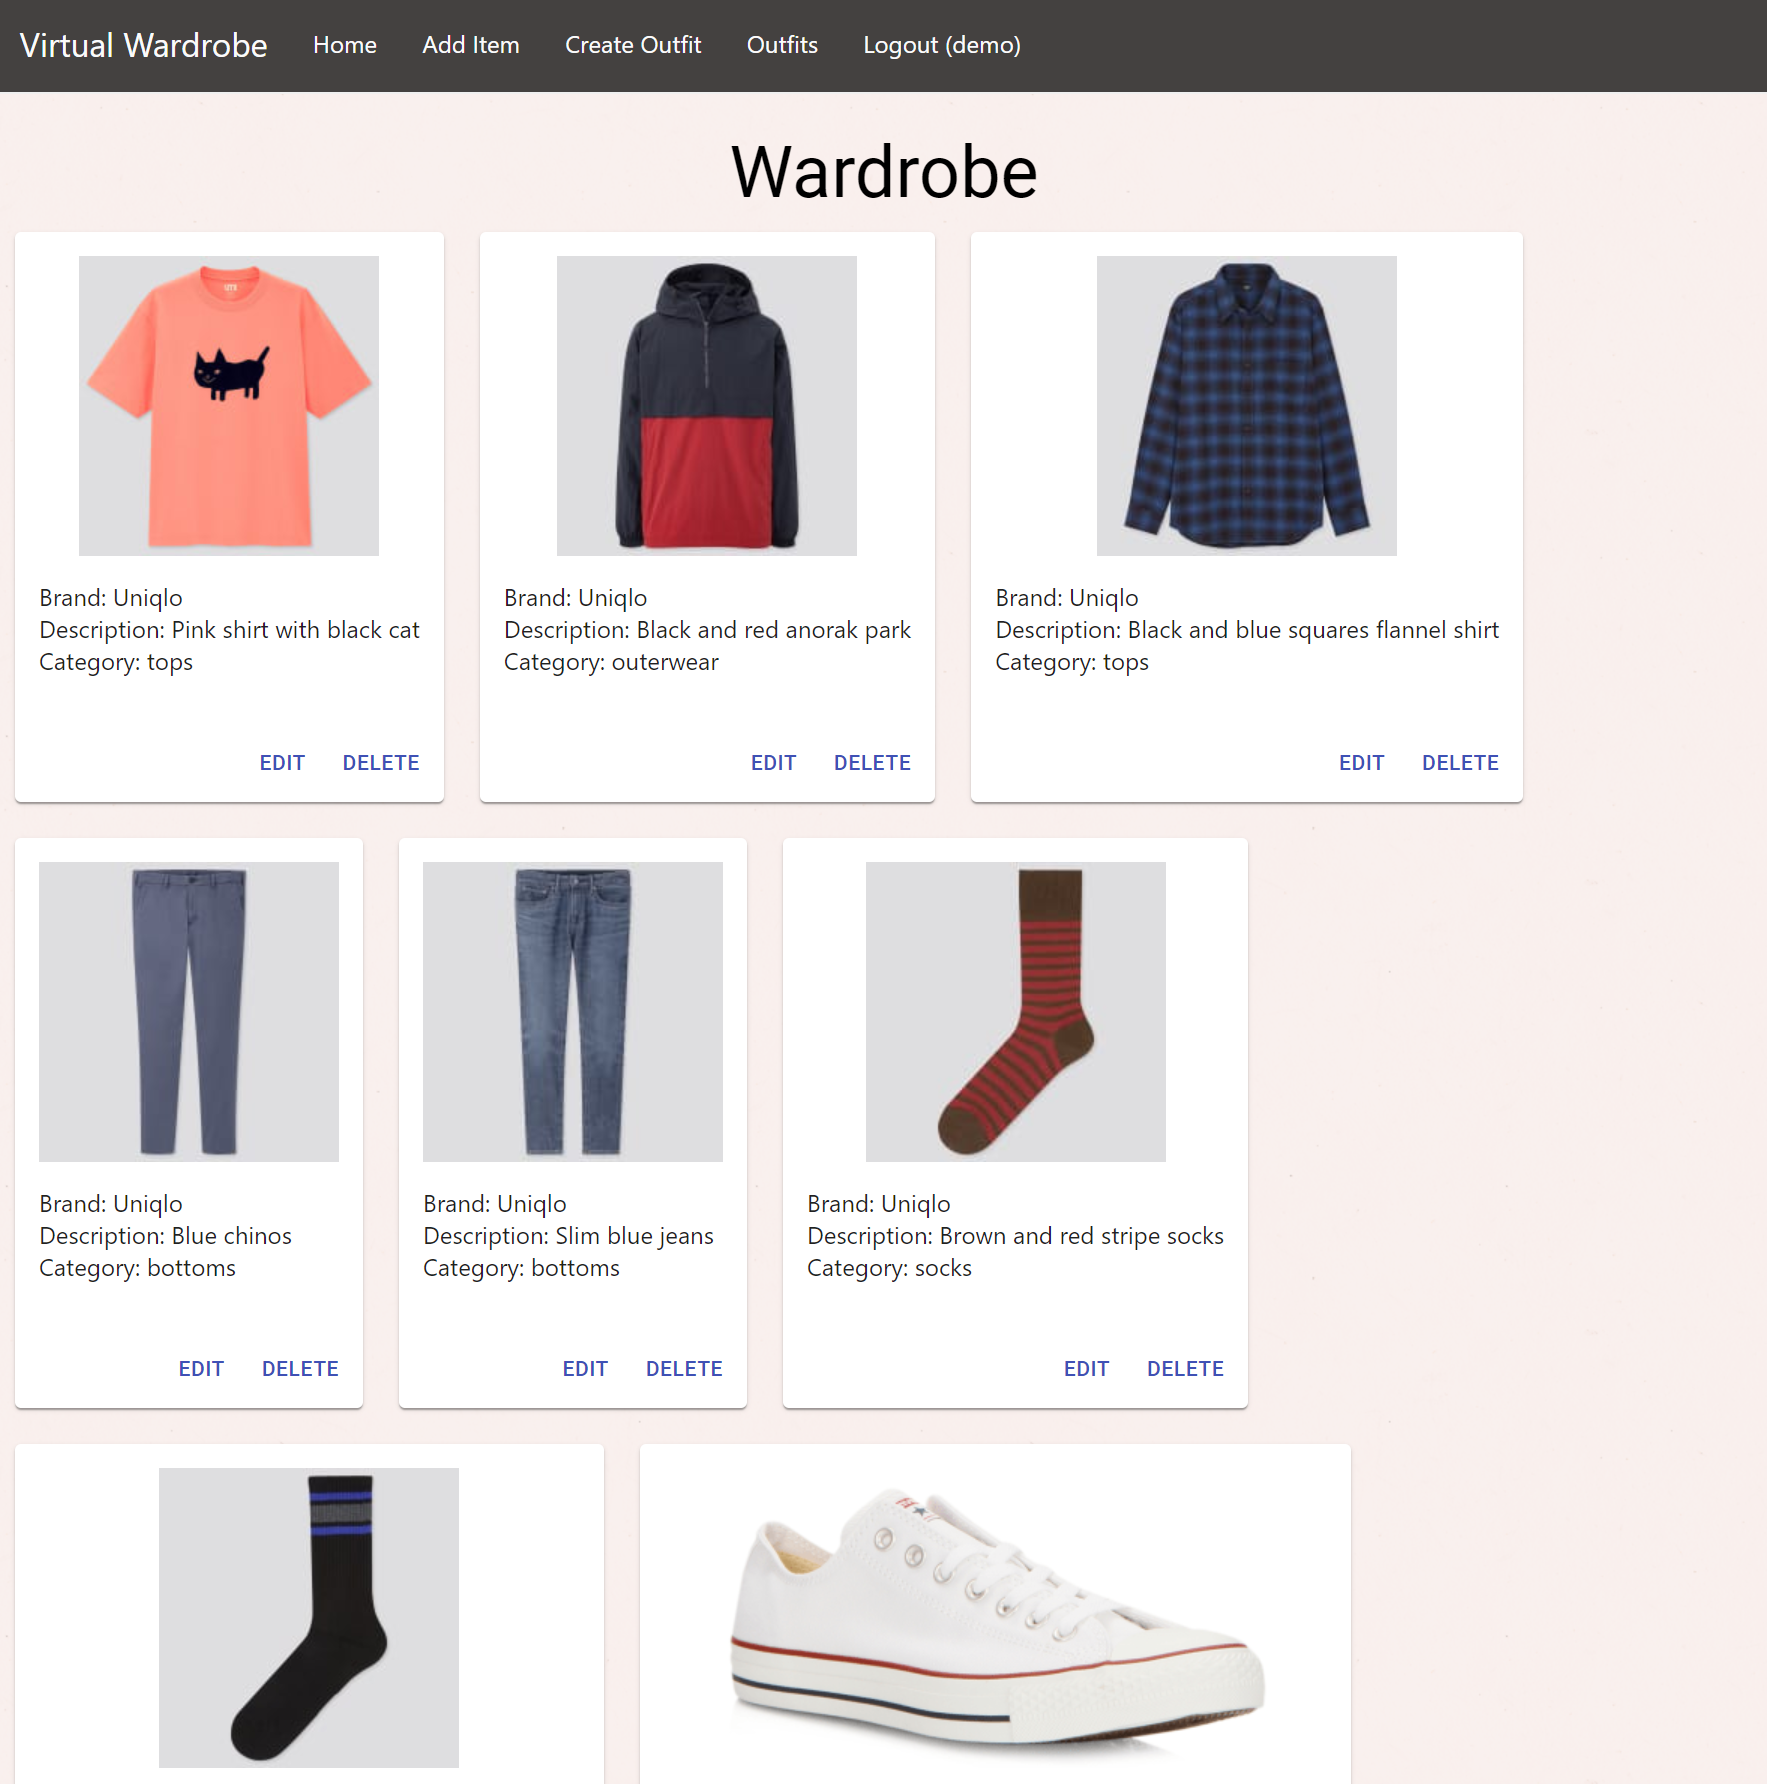Image resolution: width=1767 pixels, height=1784 pixels.
Task: Click 'Category: outerwear' text
Action: pyautogui.click(x=611, y=662)
